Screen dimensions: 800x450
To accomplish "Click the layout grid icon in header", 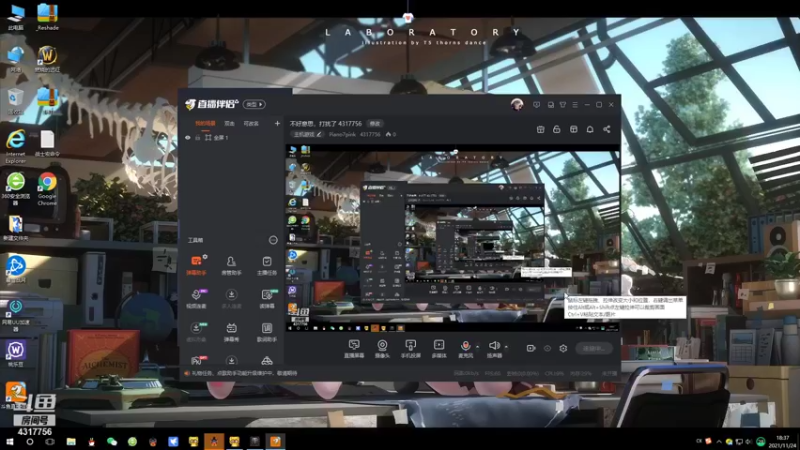I will (x=573, y=130).
